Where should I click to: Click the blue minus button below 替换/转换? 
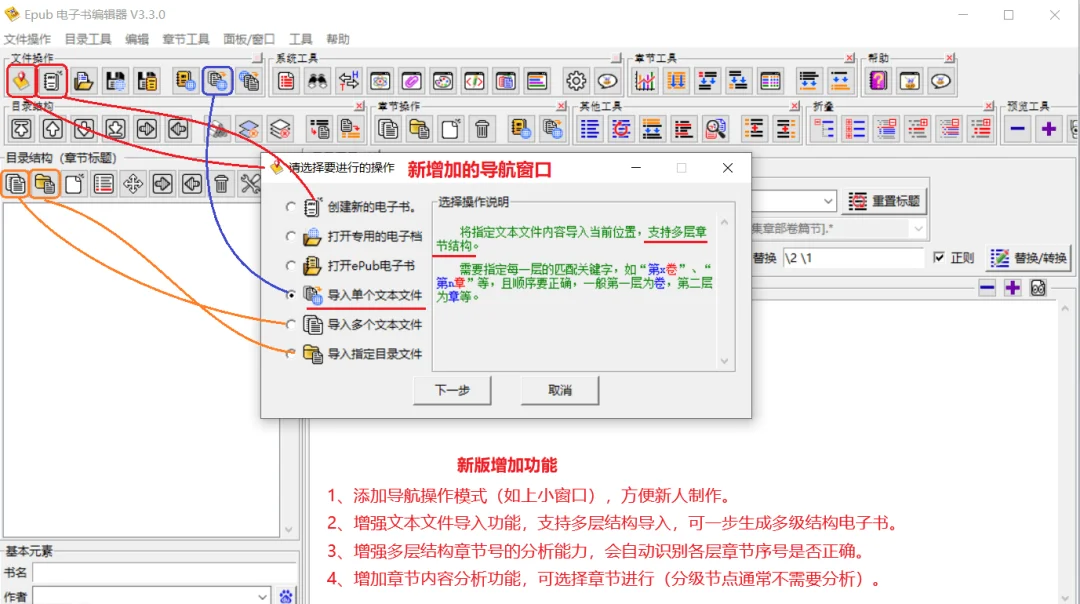tap(987, 288)
